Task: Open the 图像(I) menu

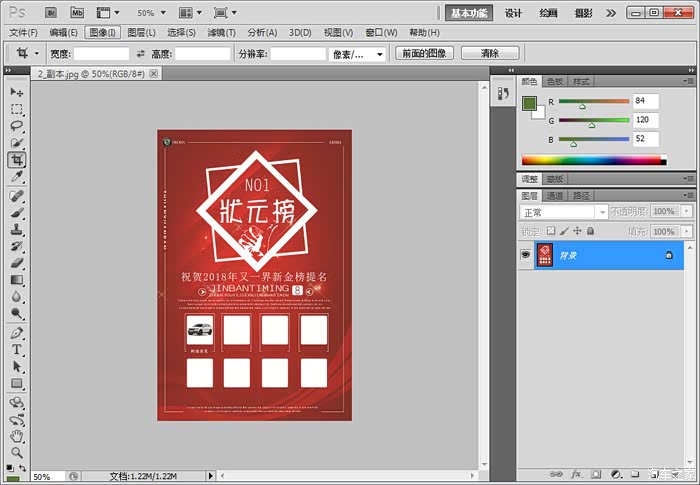Action: tap(101, 32)
